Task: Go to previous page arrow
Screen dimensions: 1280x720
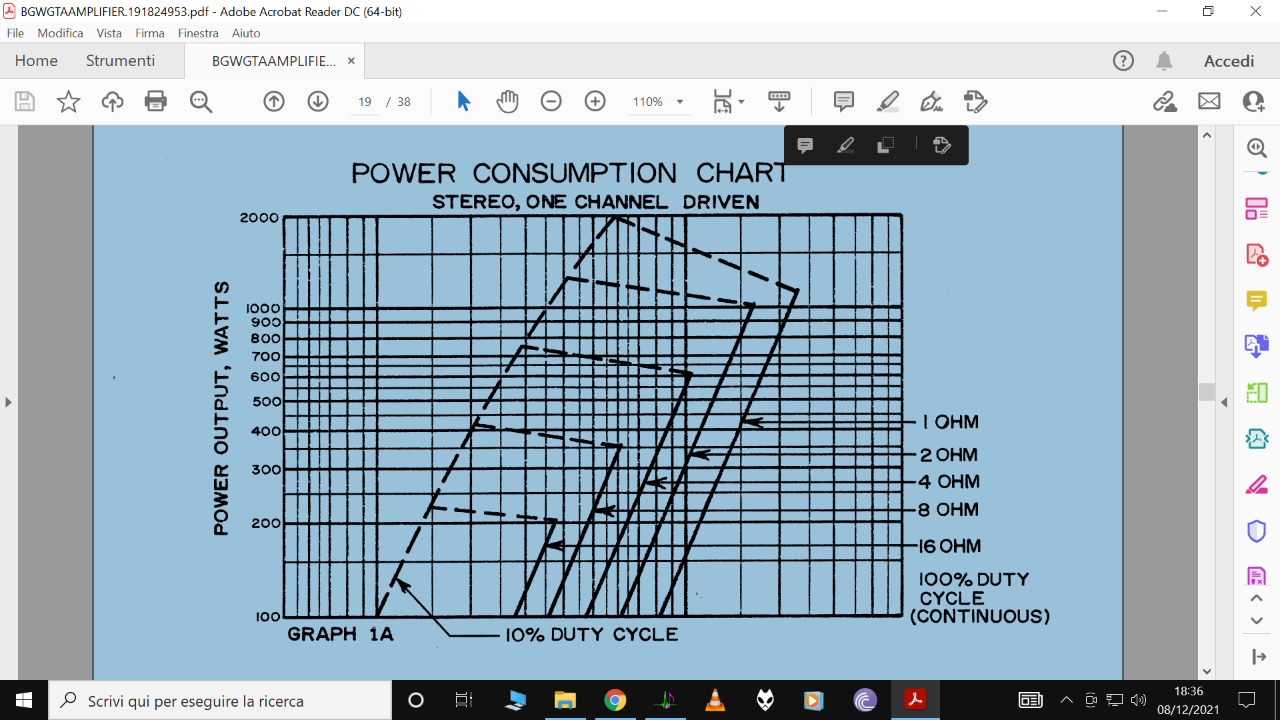Action: pos(274,101)
